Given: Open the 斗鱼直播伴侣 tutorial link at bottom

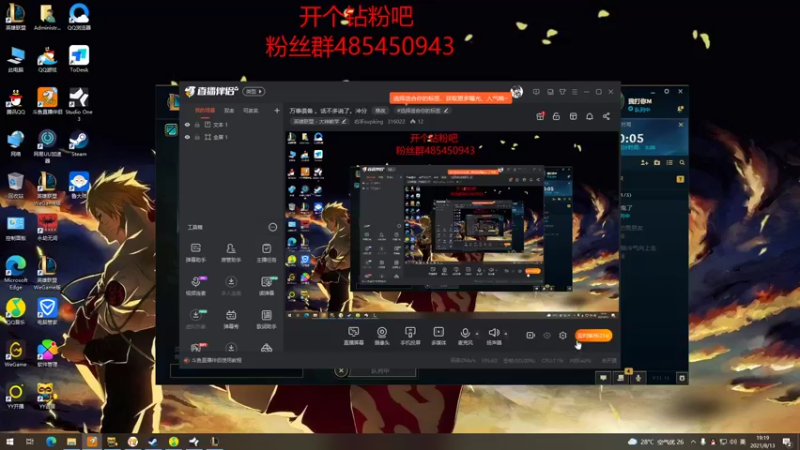Looking at the screenshot, I should [216, 360].
